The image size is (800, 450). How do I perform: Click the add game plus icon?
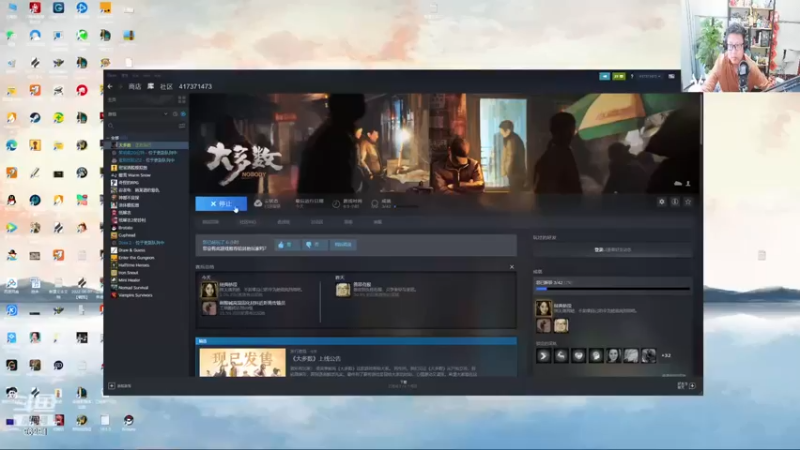click(112, 386)
